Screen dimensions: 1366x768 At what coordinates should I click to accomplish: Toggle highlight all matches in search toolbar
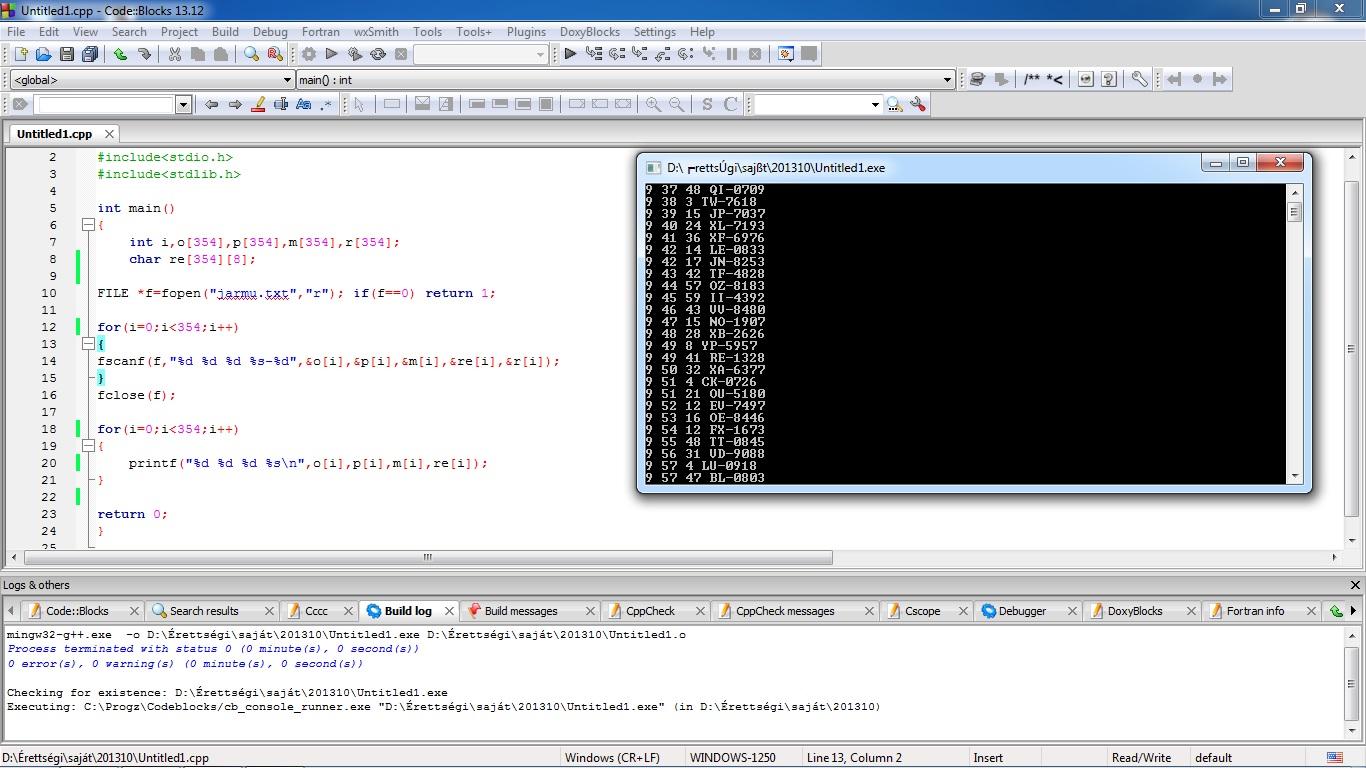tap(258, 104)
